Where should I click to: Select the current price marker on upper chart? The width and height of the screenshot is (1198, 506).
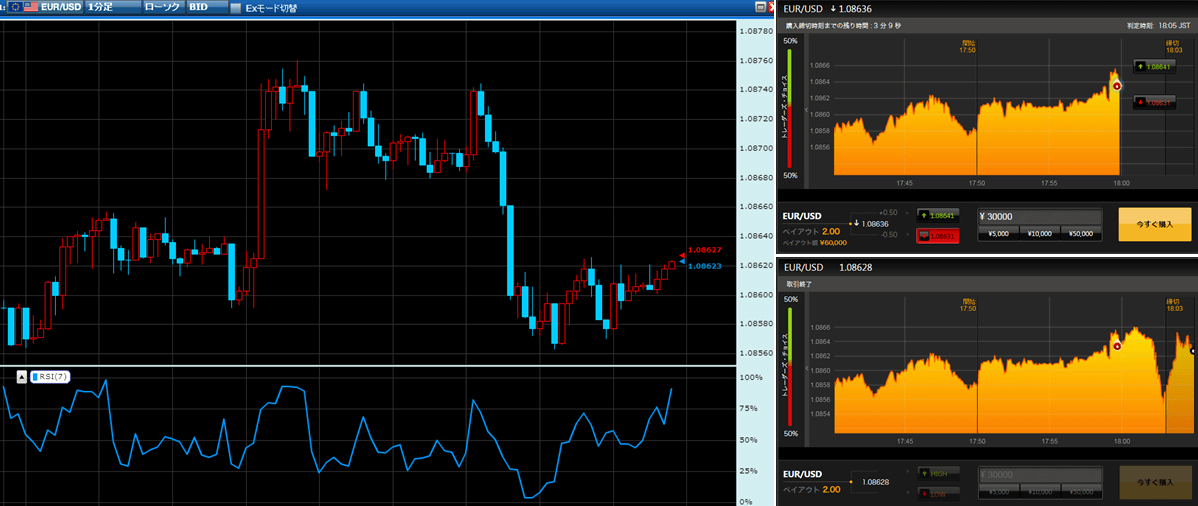point(1117,86)
